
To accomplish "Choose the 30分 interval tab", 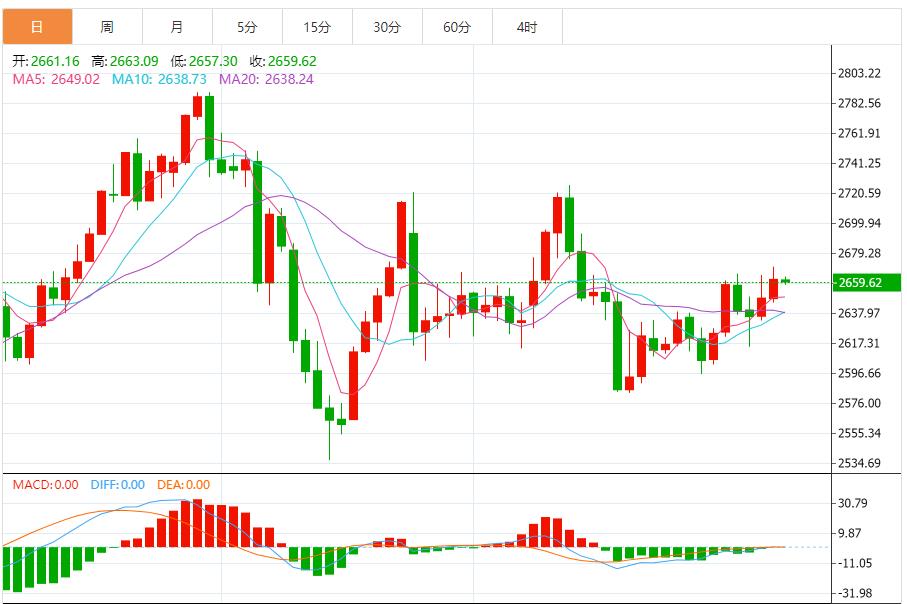I will [x=387, y=27].
